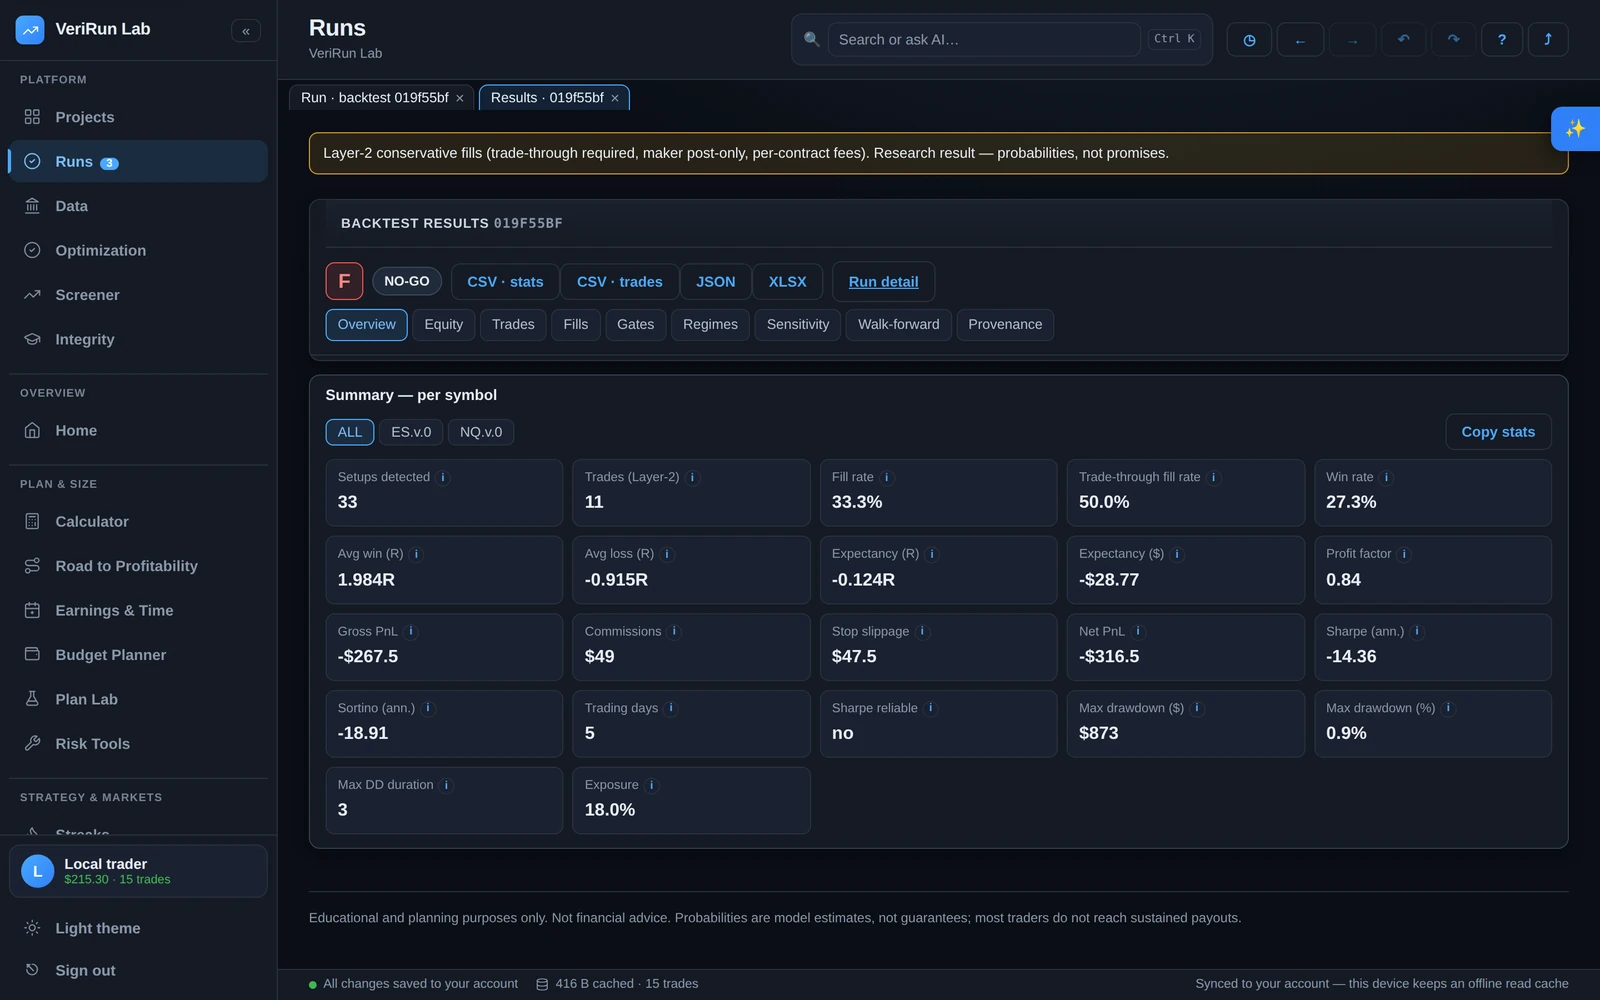Viewport: 1600px width, 1000px height.
Task: Open the Budget Planner
Action: pos(138,655)
